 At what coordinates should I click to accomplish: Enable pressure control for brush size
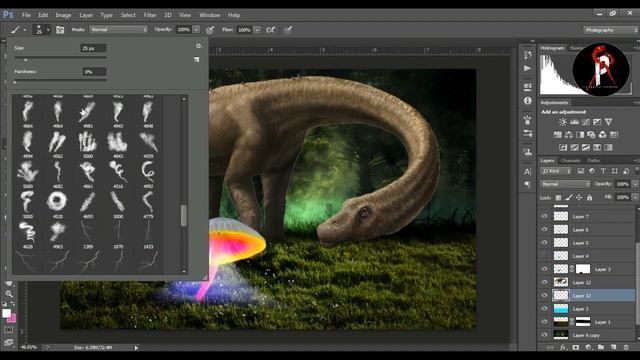click(288, 30)
